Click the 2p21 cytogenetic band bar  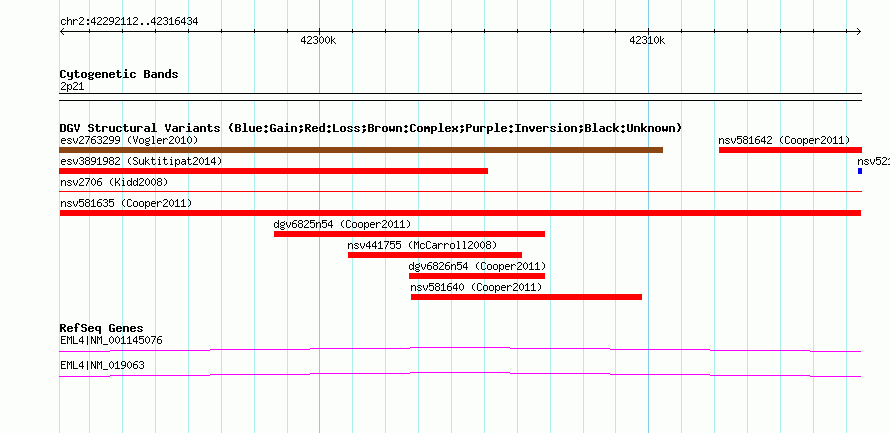pyautogui.click(x=460, y=97)
